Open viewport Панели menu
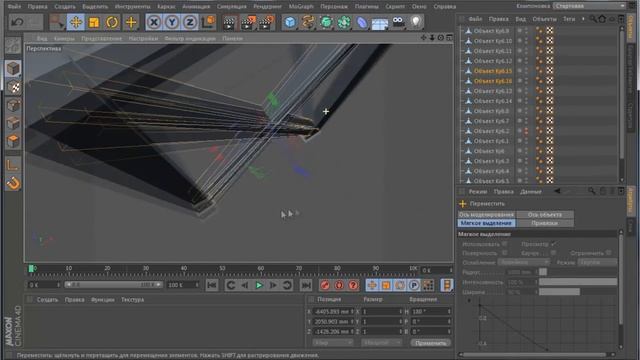This screenshot has height=360, width=640. [x=233, y=38]
